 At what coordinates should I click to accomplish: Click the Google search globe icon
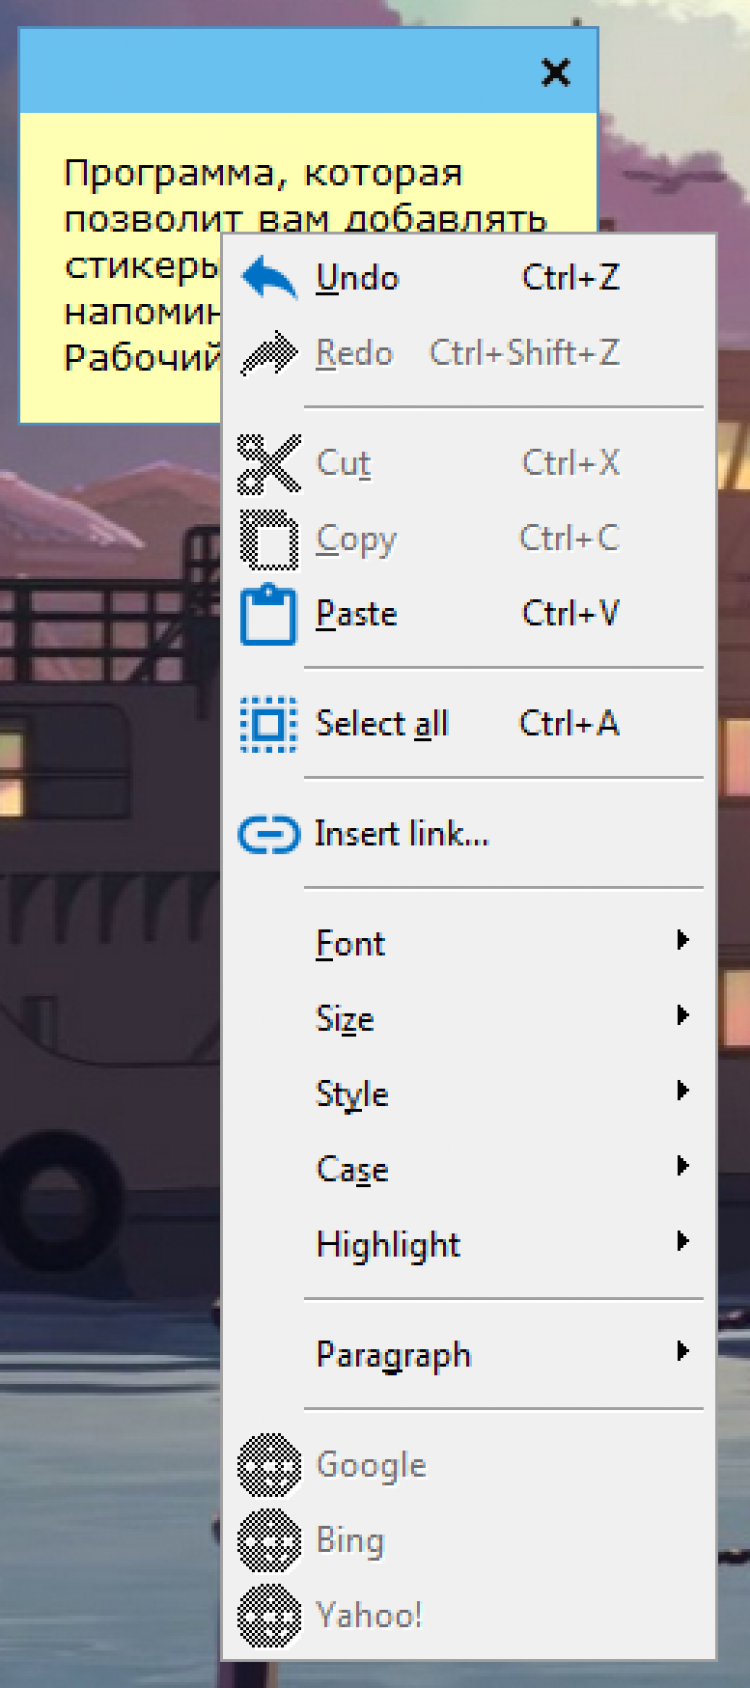(x=269, y=1465)
